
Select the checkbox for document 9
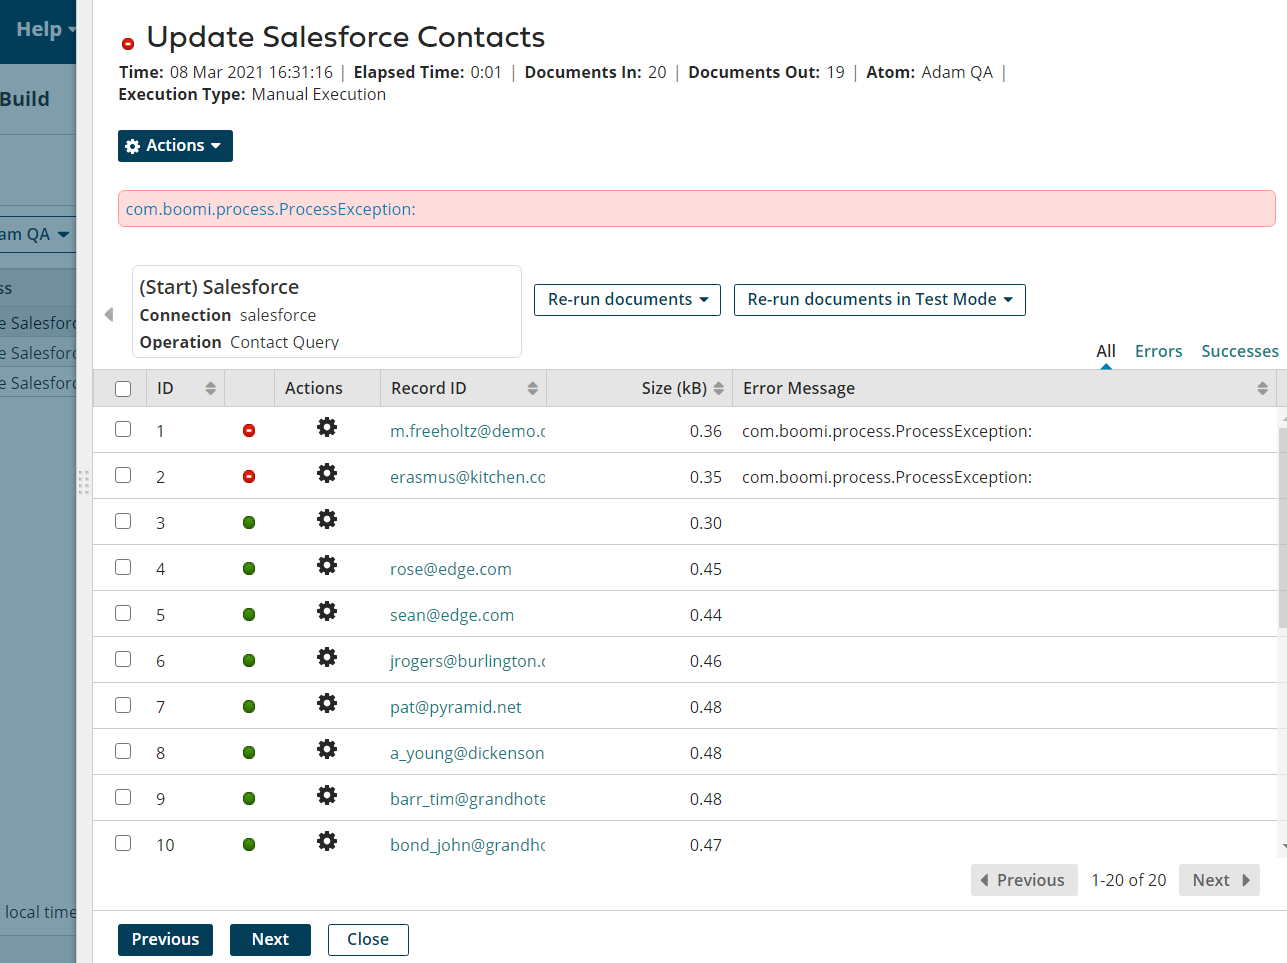pyautogui.click(x=123, y=797)
